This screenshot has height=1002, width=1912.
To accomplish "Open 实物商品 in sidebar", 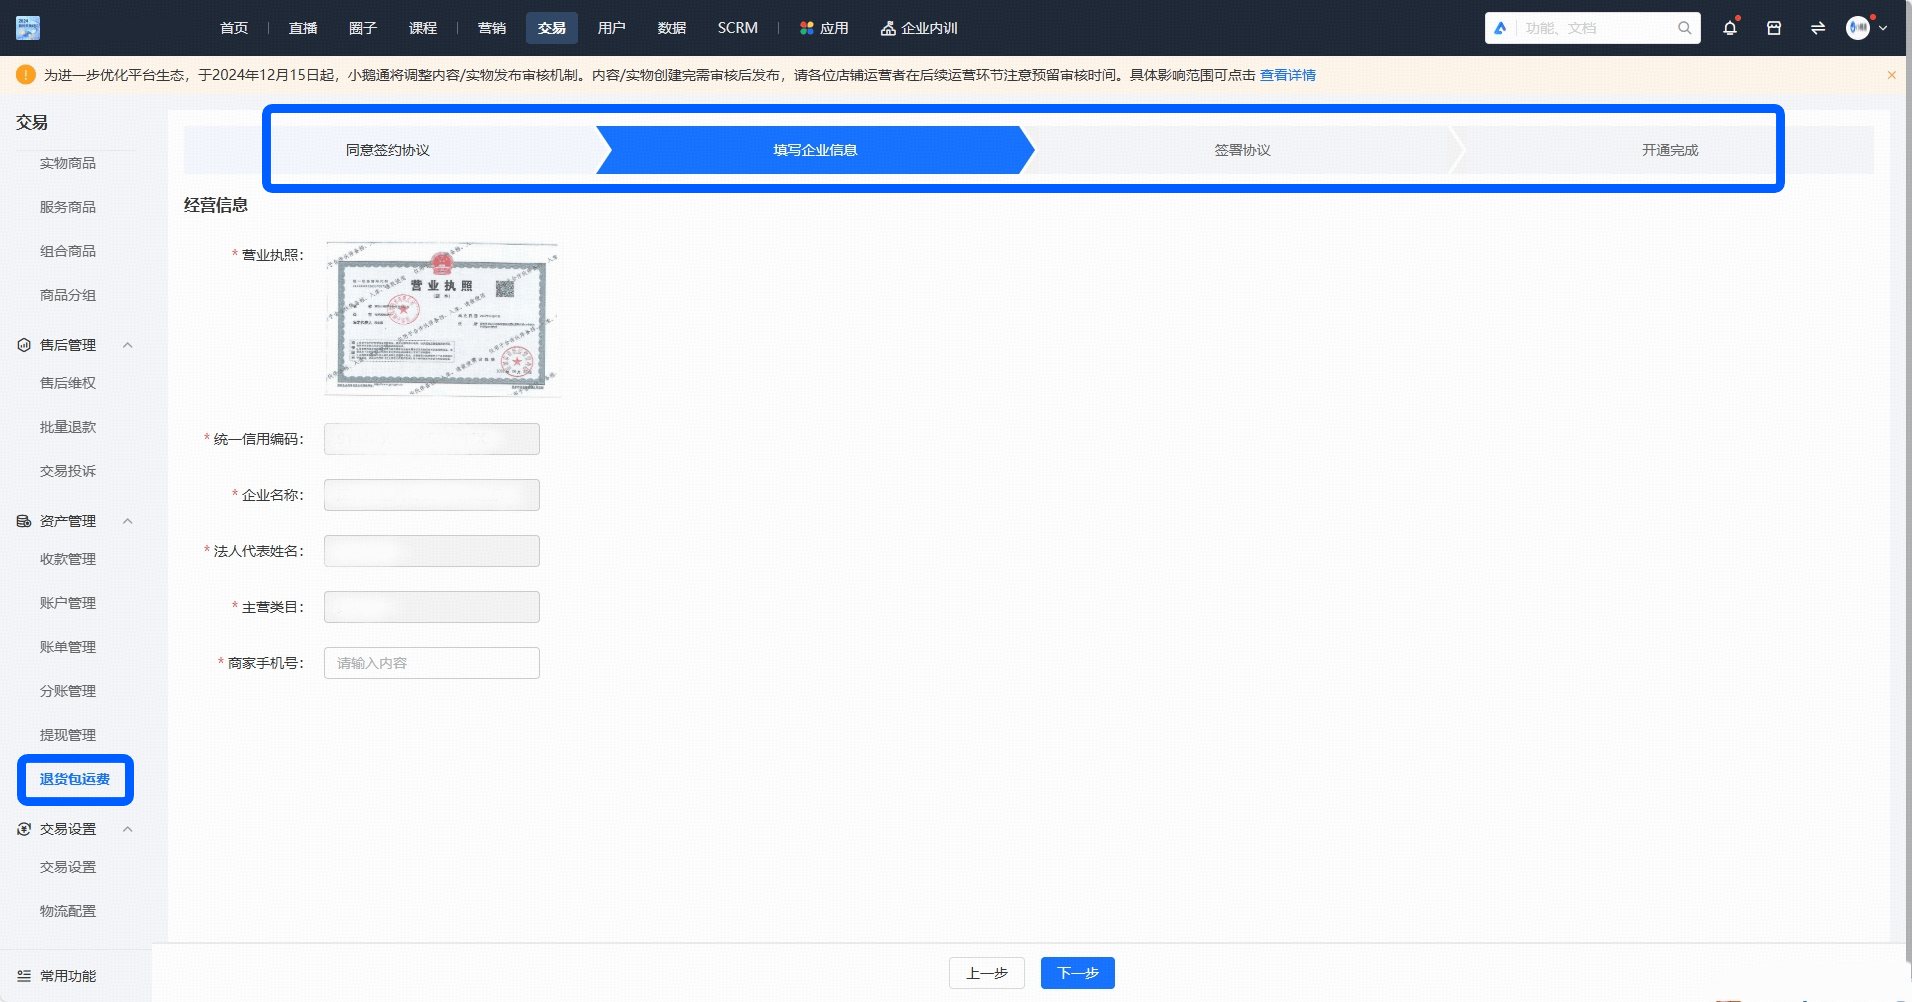I will pos(68,163).
